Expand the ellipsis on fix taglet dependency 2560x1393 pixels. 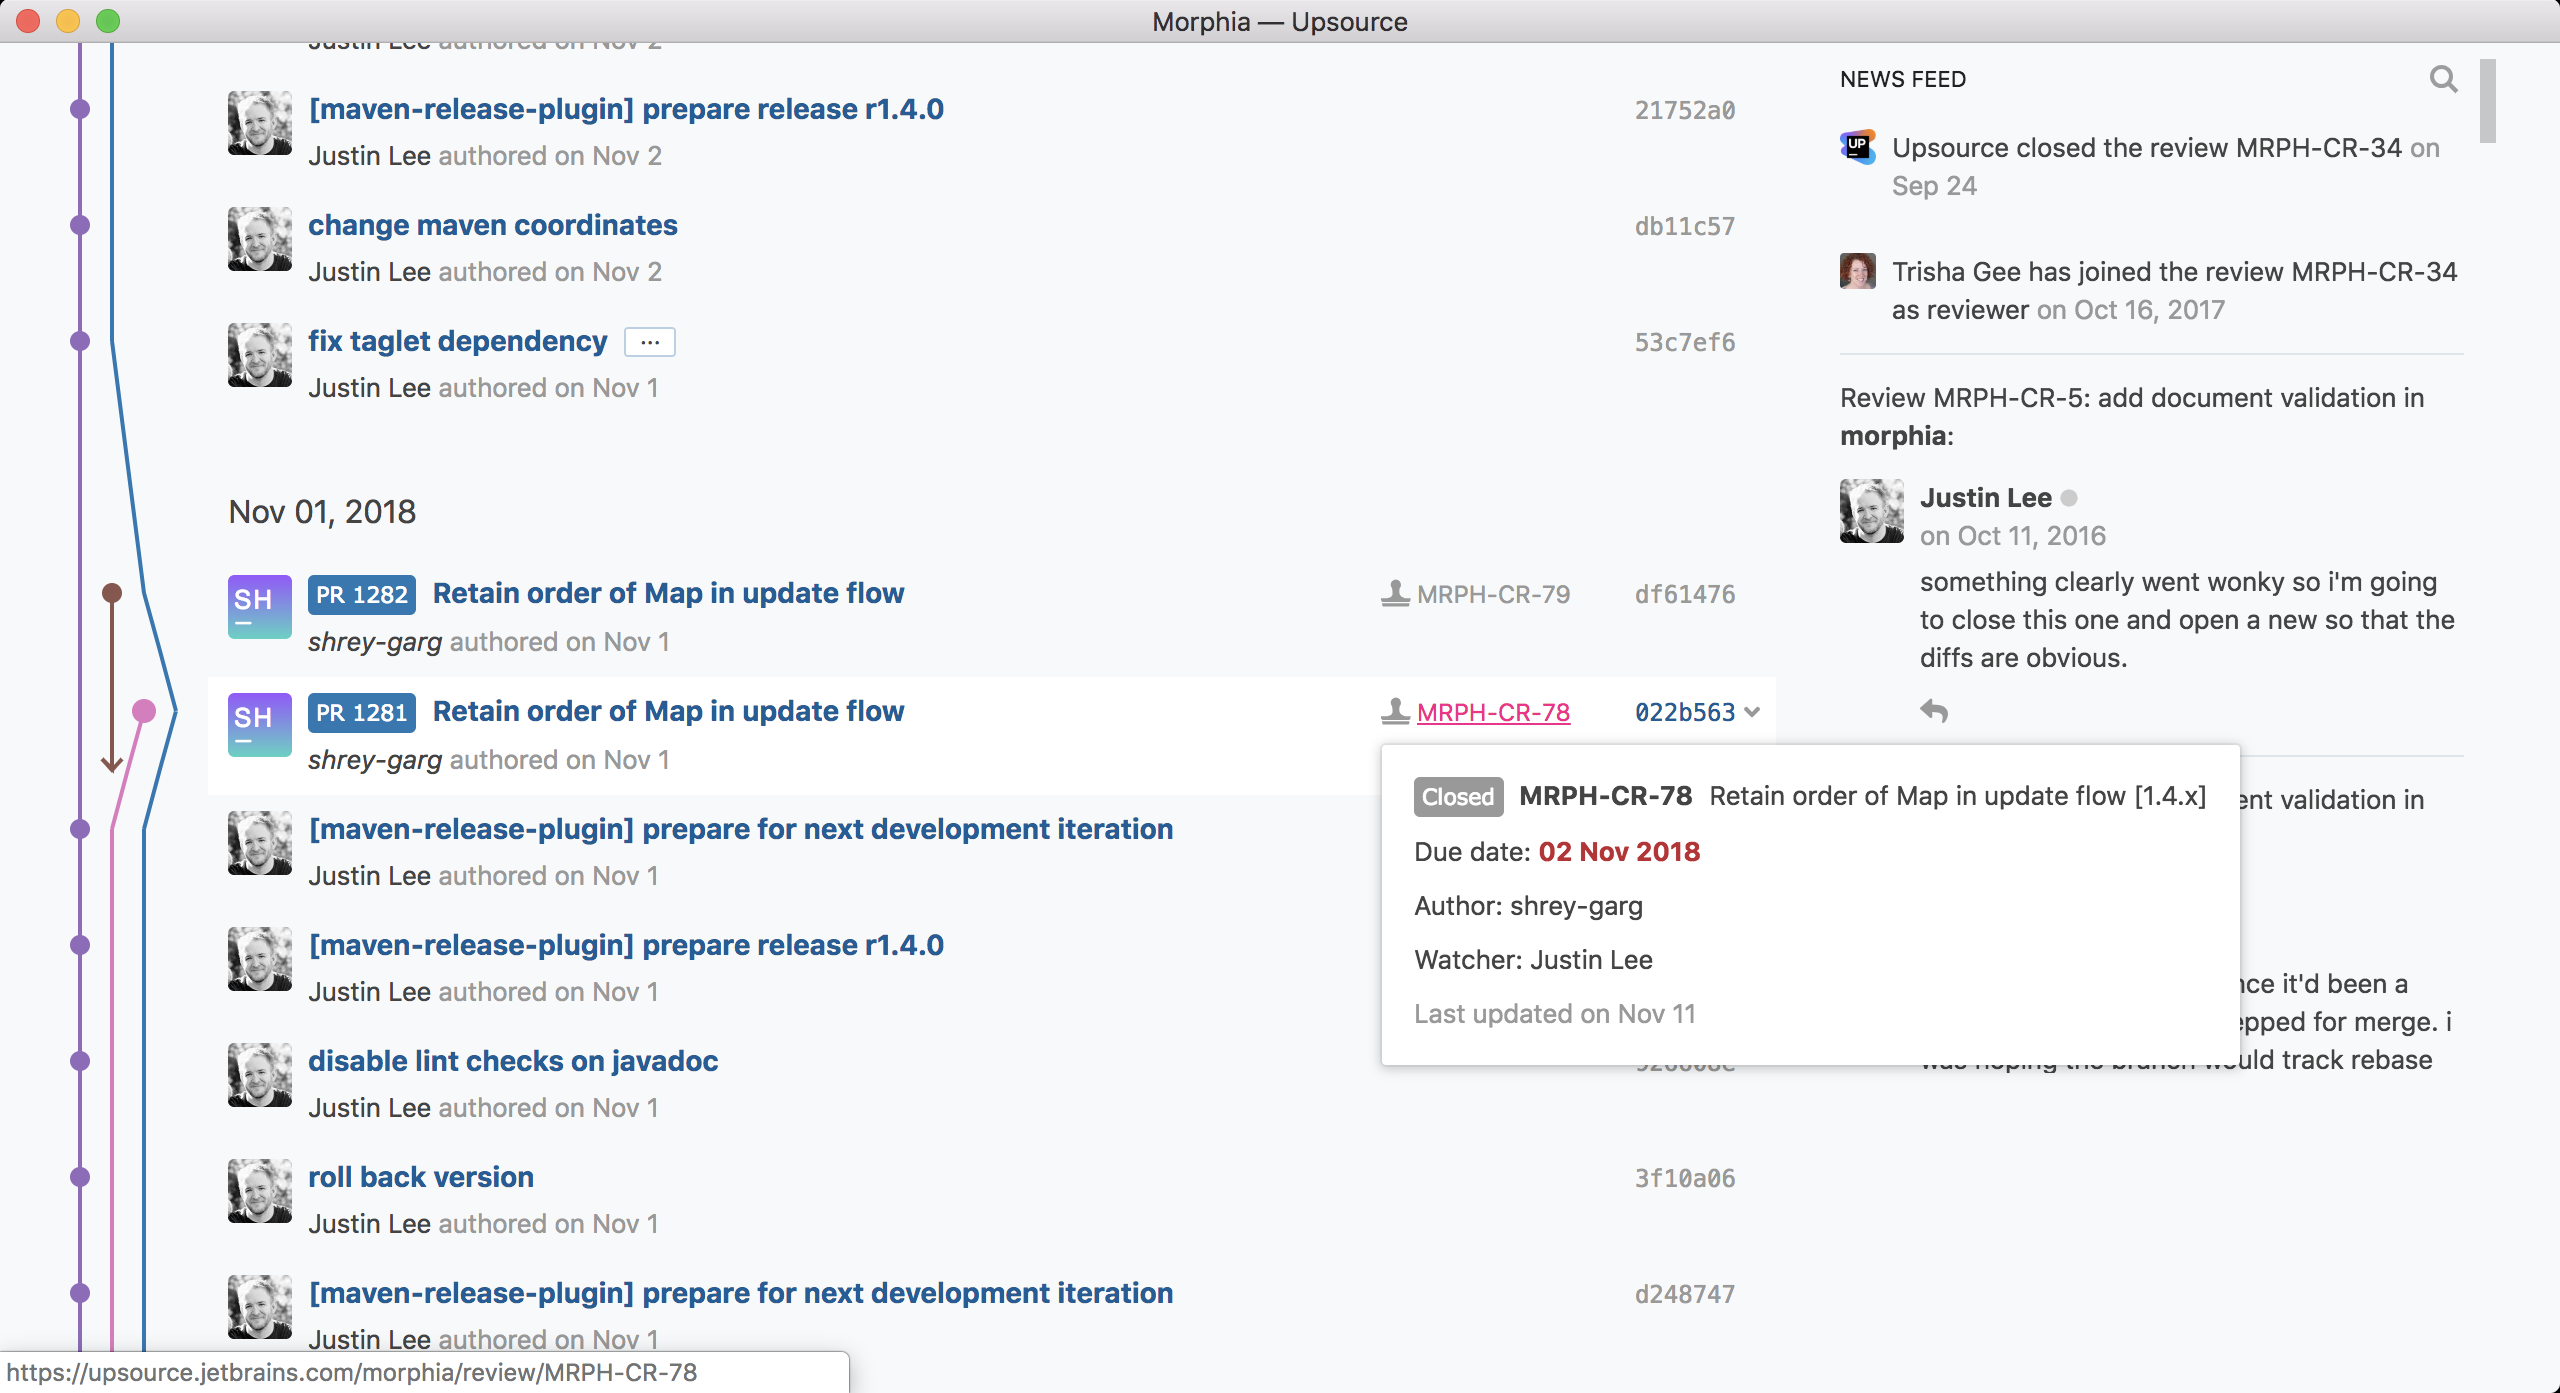pyautogui.click(x=649, y=342)
